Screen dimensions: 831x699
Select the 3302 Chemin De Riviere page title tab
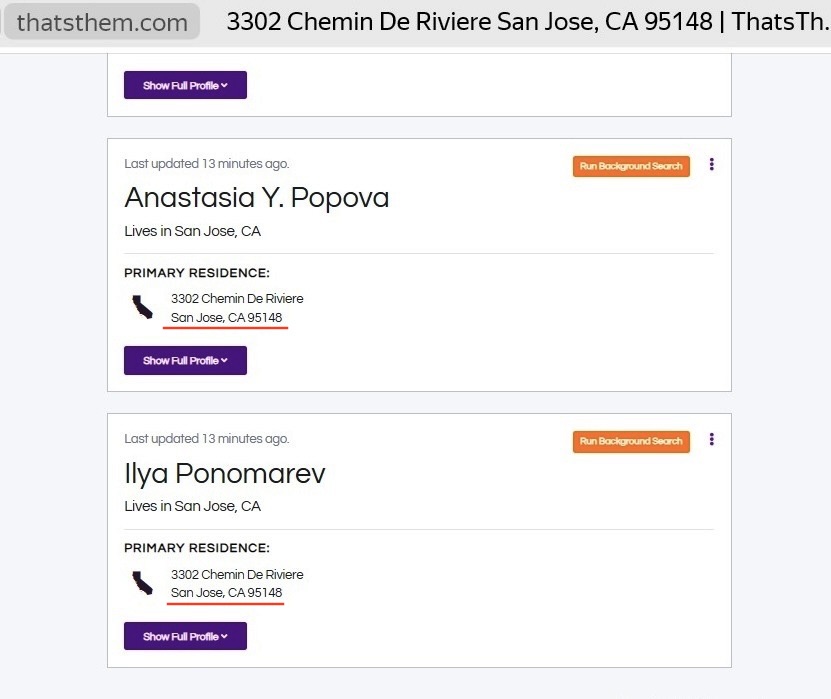click(x=527, y=22)
